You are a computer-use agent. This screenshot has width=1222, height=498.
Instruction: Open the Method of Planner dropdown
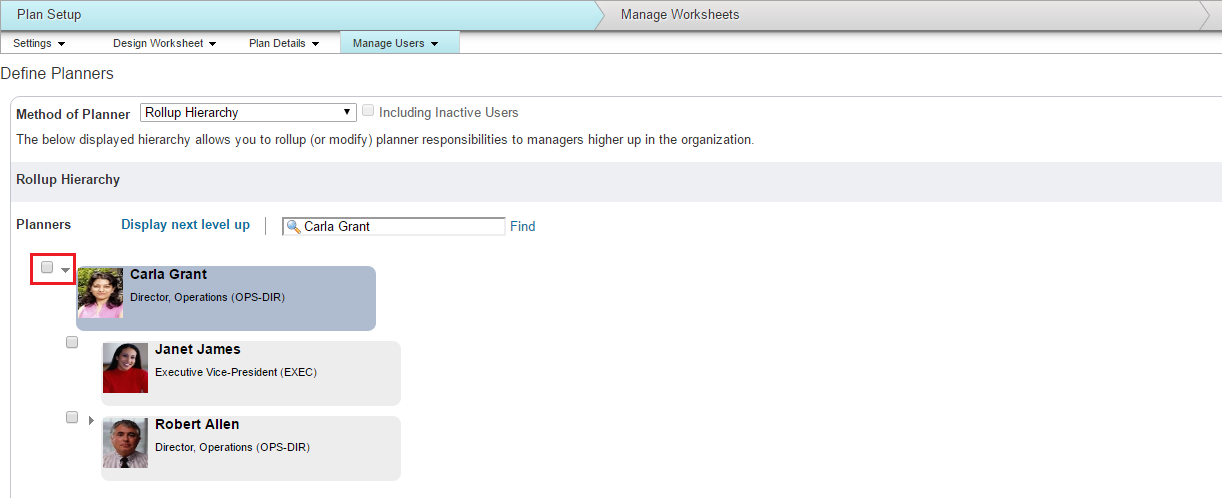coord(248,113)
